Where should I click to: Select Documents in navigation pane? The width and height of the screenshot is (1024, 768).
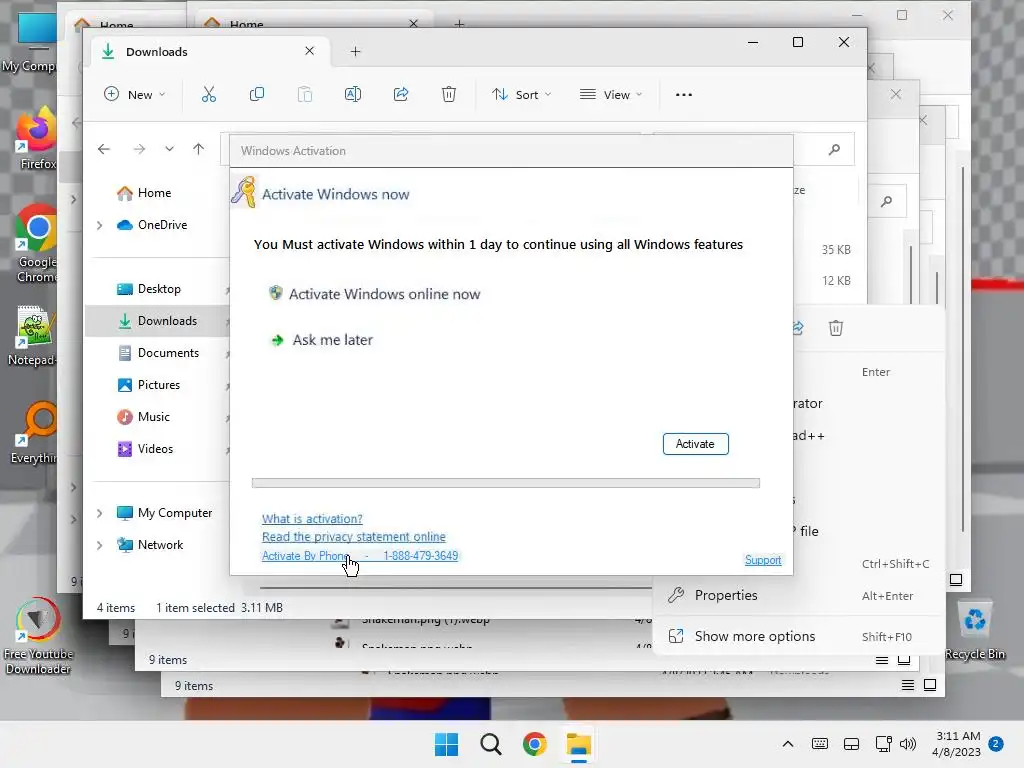coord(168,353)
